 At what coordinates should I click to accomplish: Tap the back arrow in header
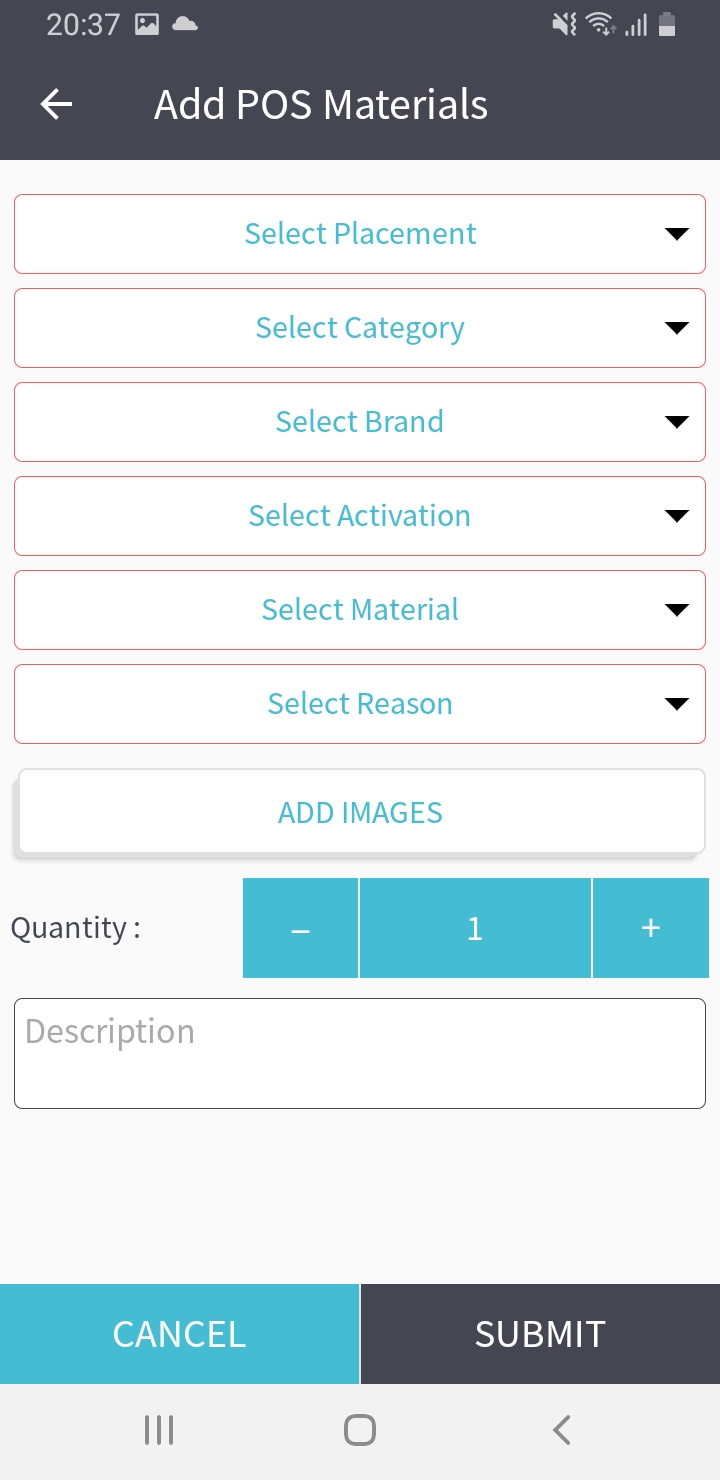coord(57,104)
